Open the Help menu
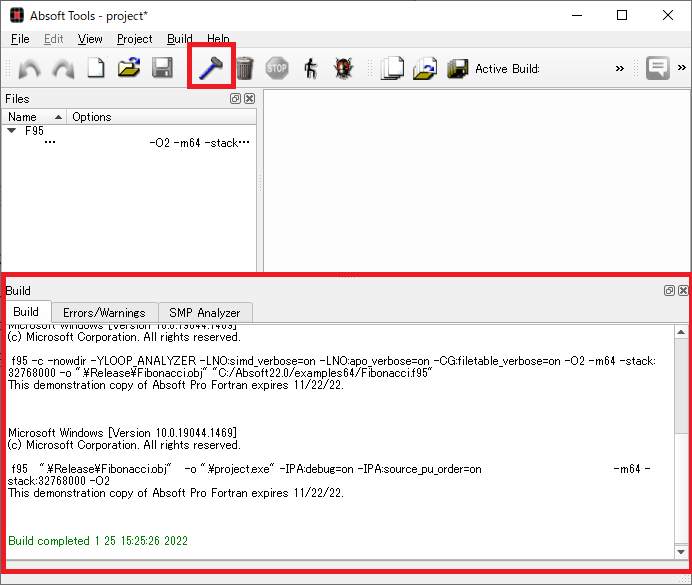 [x=218, y=39]
